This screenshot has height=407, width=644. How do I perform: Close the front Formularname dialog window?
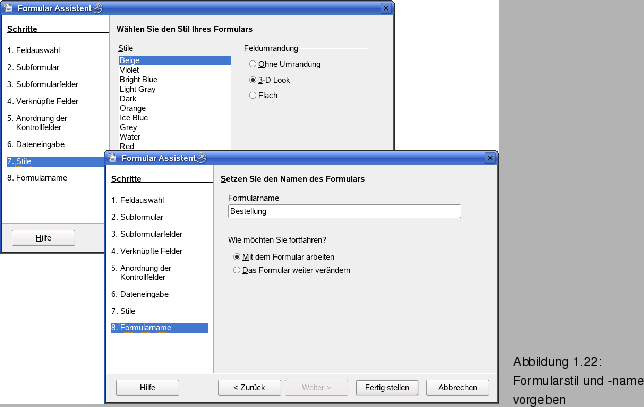point(489,158)
